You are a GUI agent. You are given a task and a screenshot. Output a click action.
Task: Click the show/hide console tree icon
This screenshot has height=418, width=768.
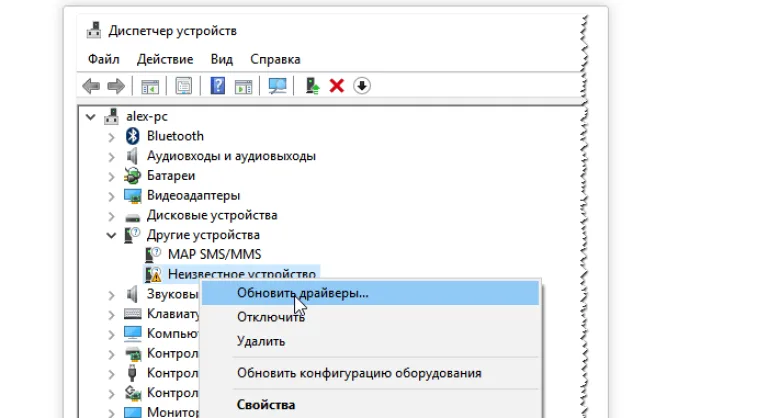point(150,86)
